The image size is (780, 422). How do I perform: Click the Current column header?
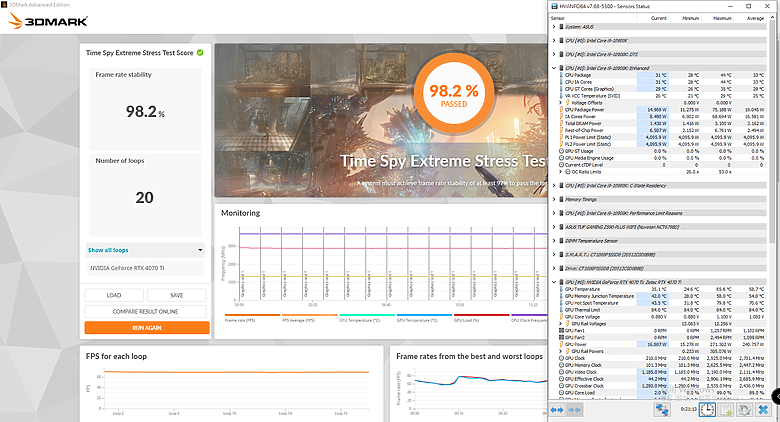point(658,18)
